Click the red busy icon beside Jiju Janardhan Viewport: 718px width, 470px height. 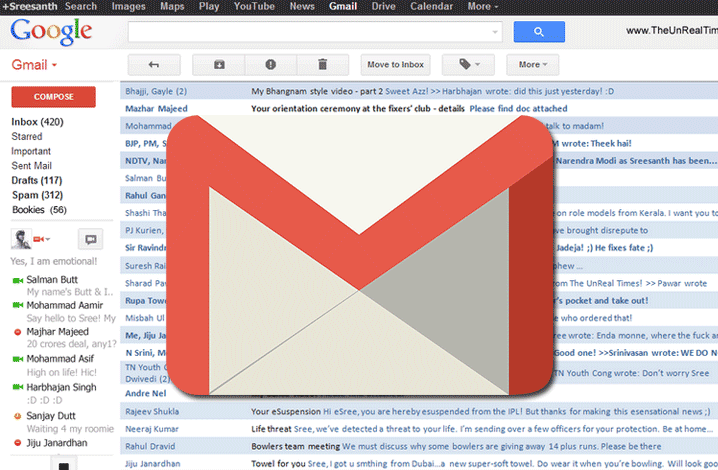pos(18,443)
